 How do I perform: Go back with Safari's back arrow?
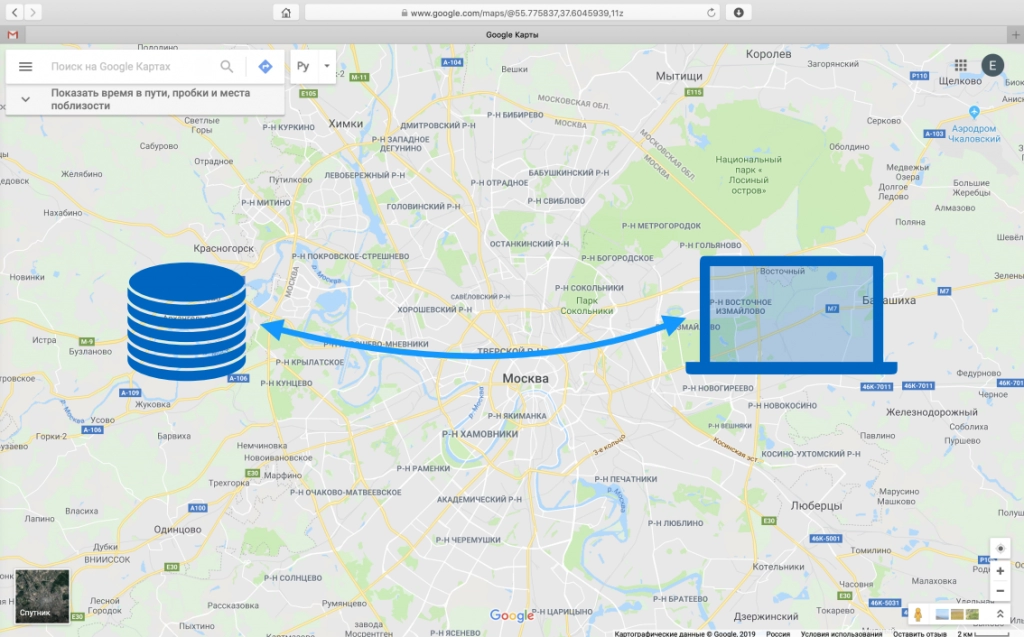tap(14, 12)
